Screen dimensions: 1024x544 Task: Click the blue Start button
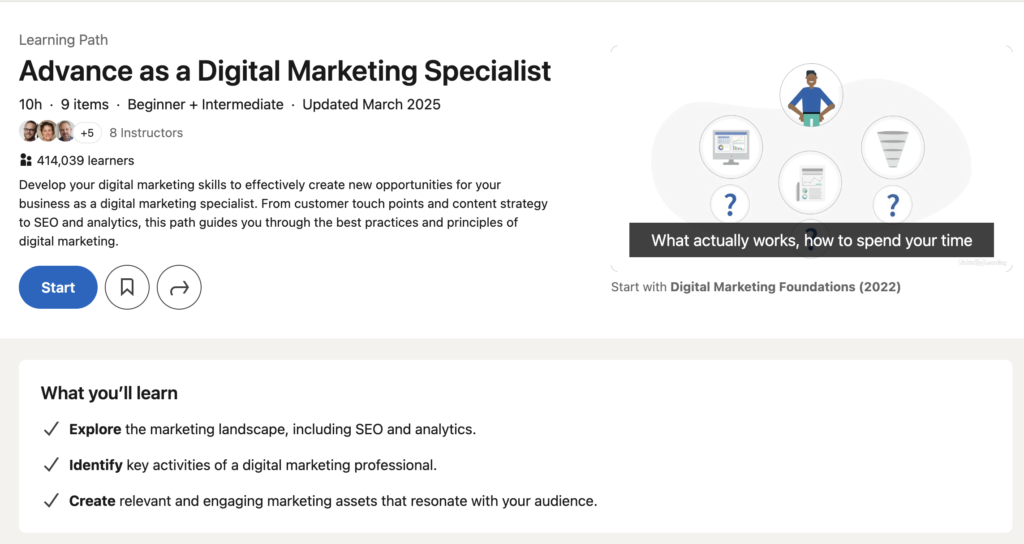point(58,288)
